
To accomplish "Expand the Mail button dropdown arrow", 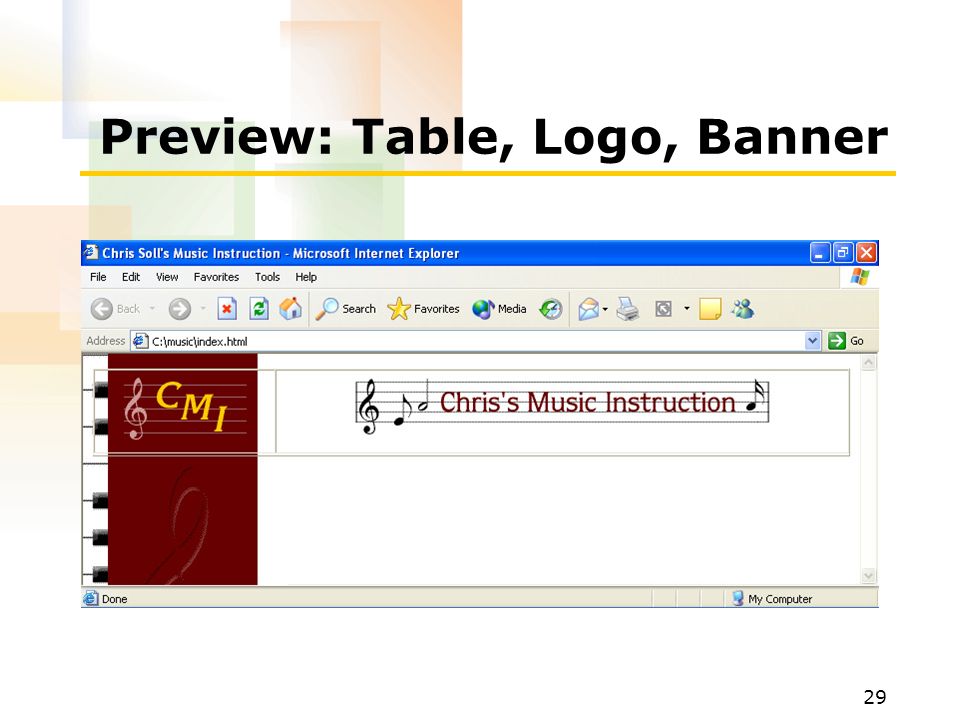I will click(x=605, y=309).
